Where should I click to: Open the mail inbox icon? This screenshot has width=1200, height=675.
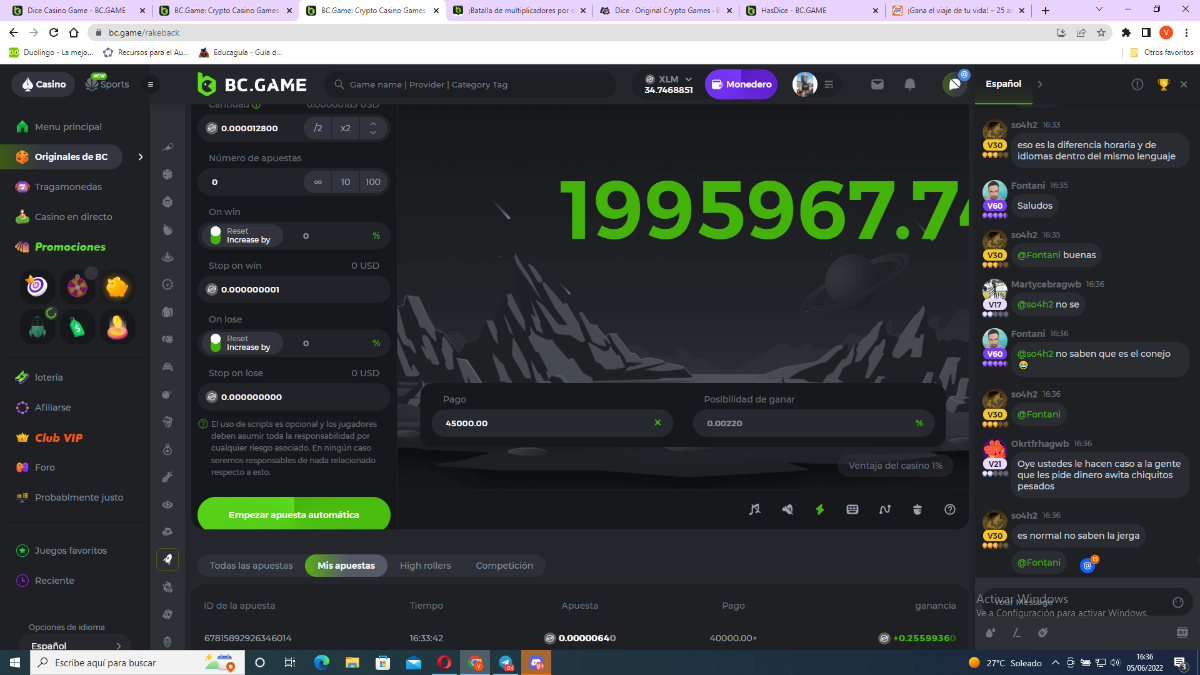877,85
